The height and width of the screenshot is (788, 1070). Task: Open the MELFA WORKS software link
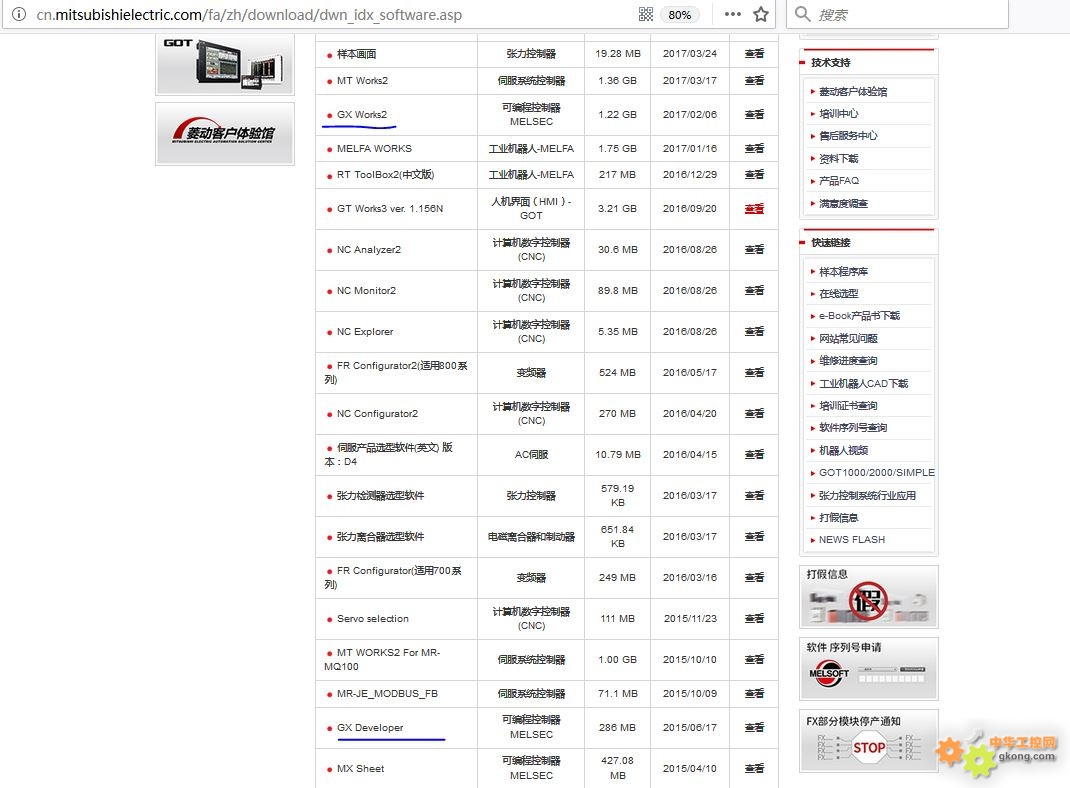pos(374,149)
